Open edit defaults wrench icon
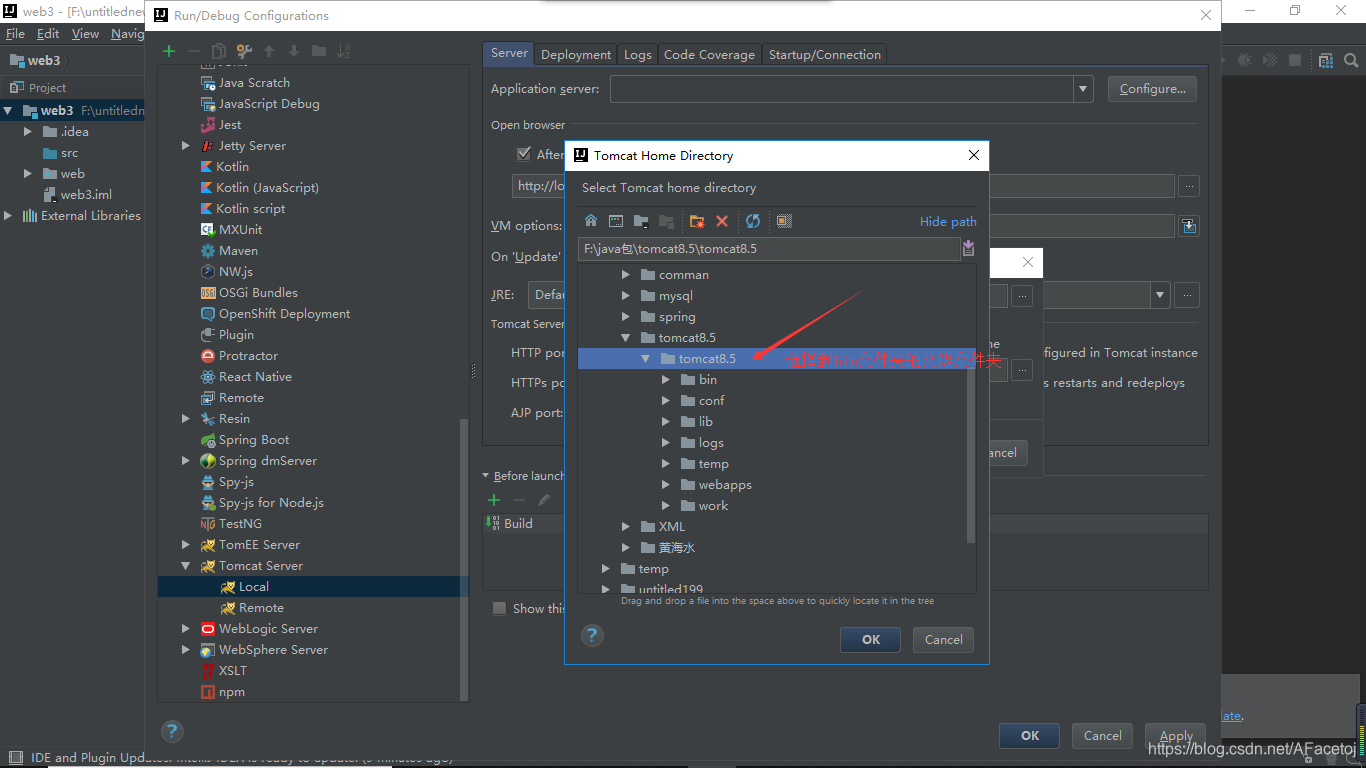 (243, 51)
